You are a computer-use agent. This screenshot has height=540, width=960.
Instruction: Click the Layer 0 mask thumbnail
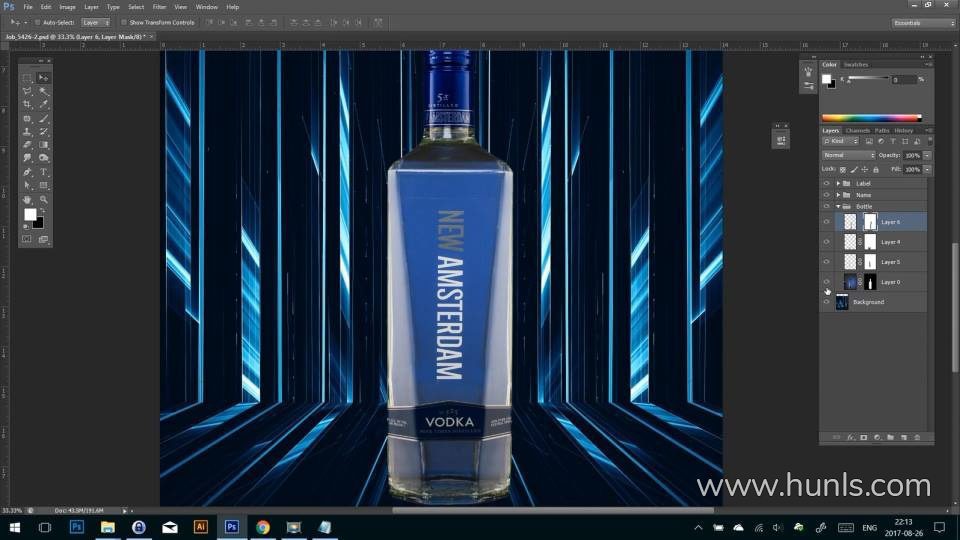870,282
